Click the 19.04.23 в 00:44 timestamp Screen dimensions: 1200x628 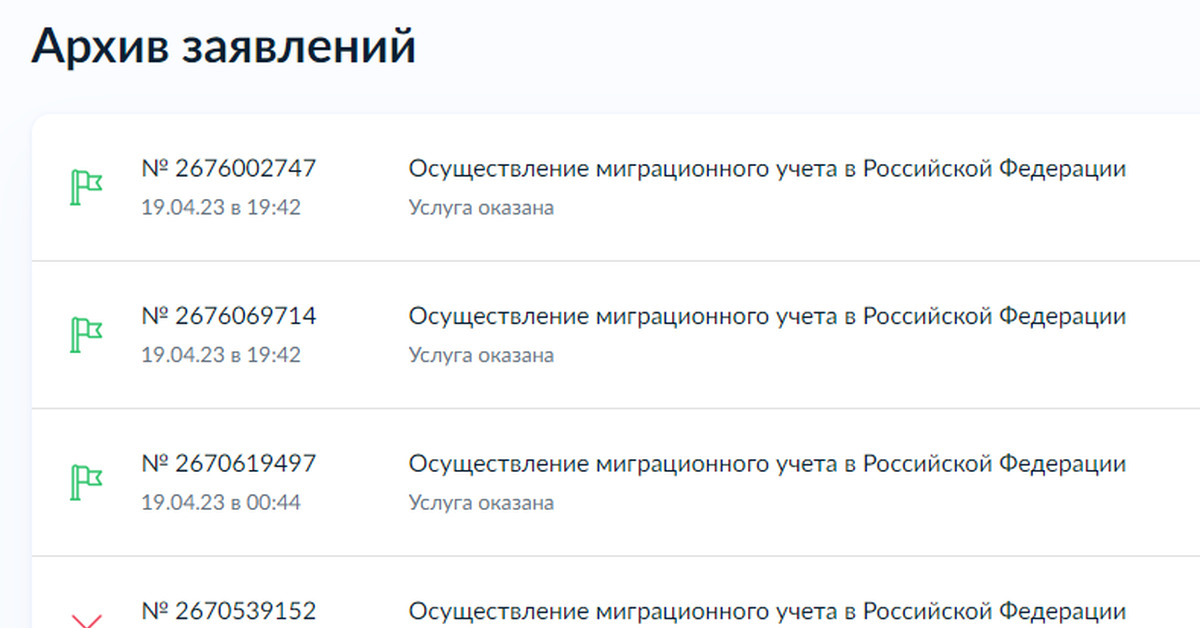point(221,502)
